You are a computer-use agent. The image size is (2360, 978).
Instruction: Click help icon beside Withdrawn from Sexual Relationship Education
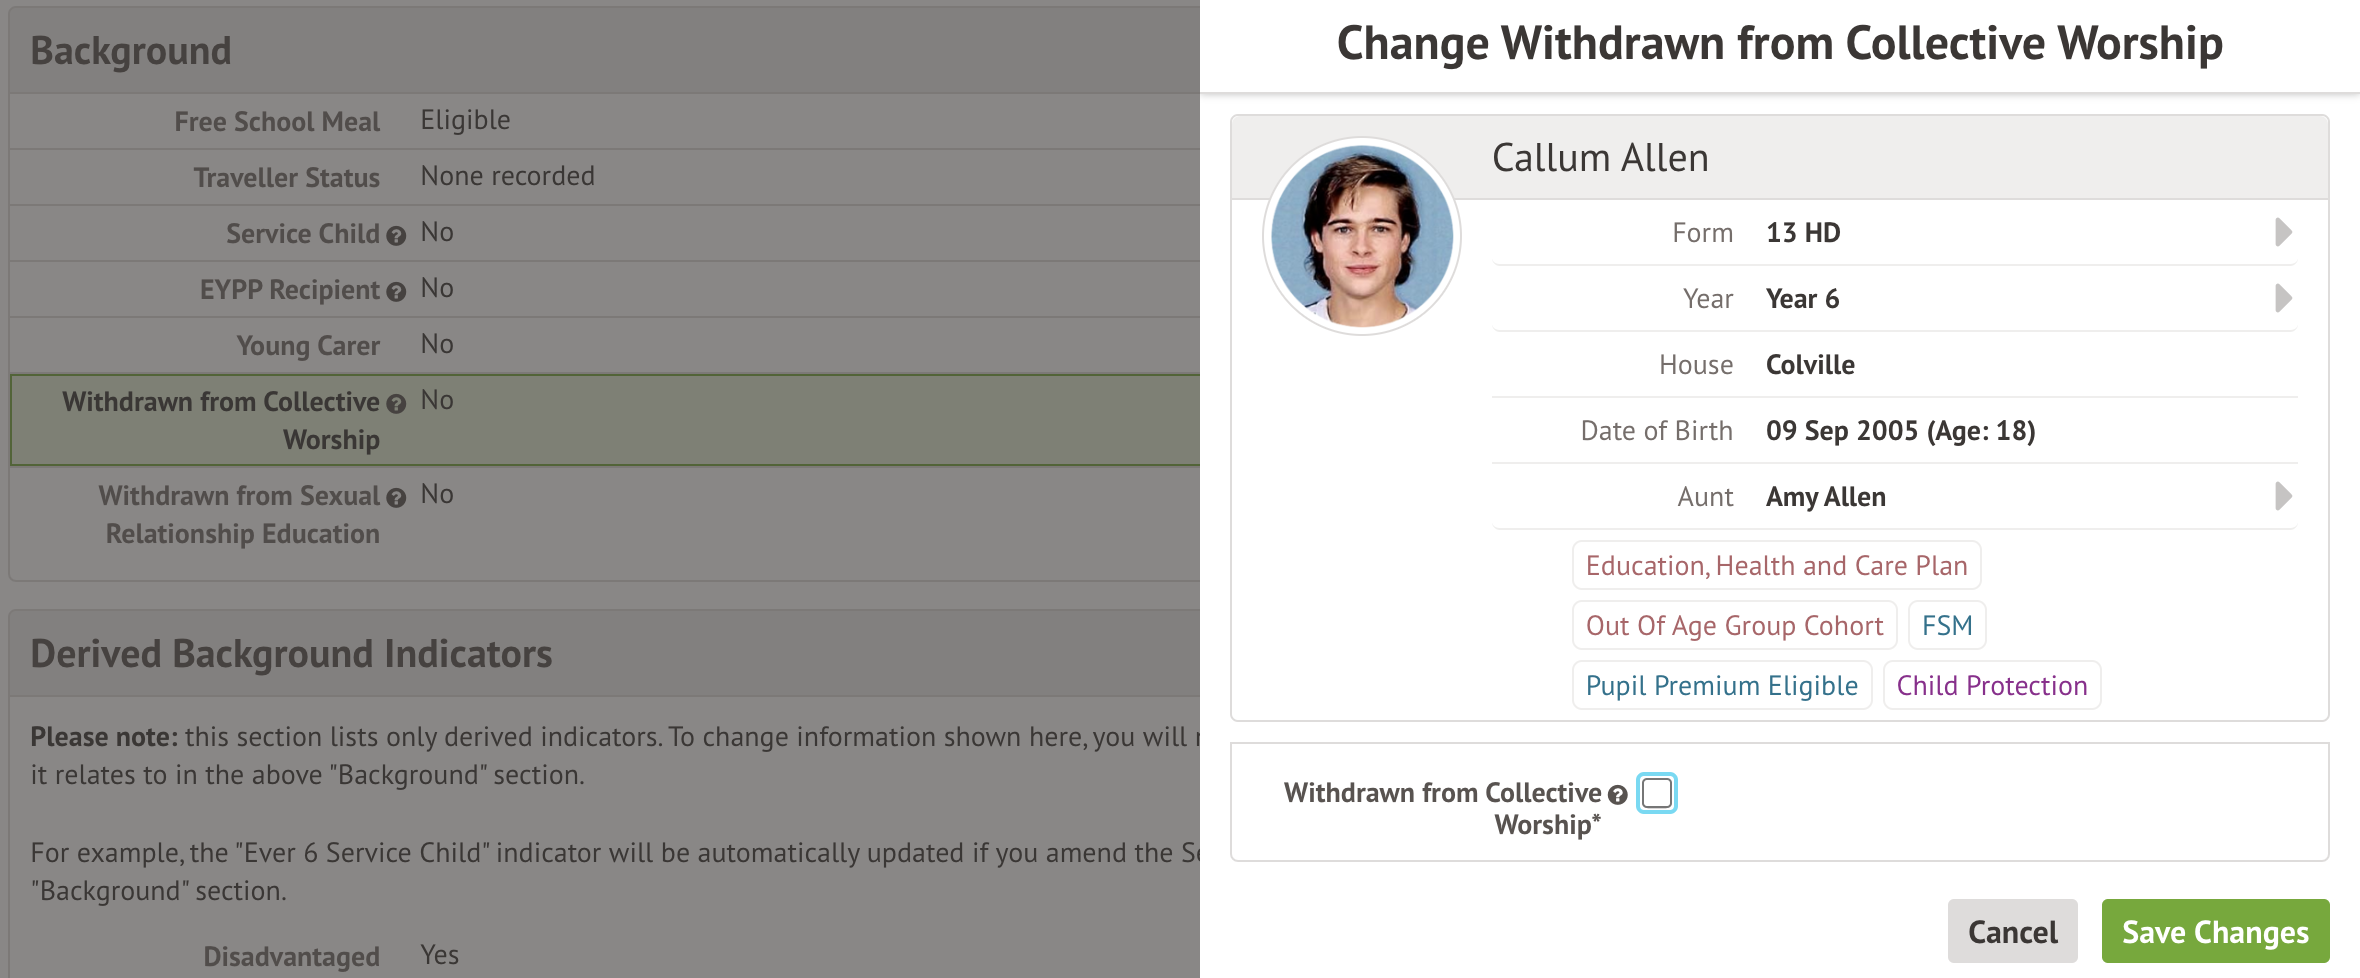396,498
